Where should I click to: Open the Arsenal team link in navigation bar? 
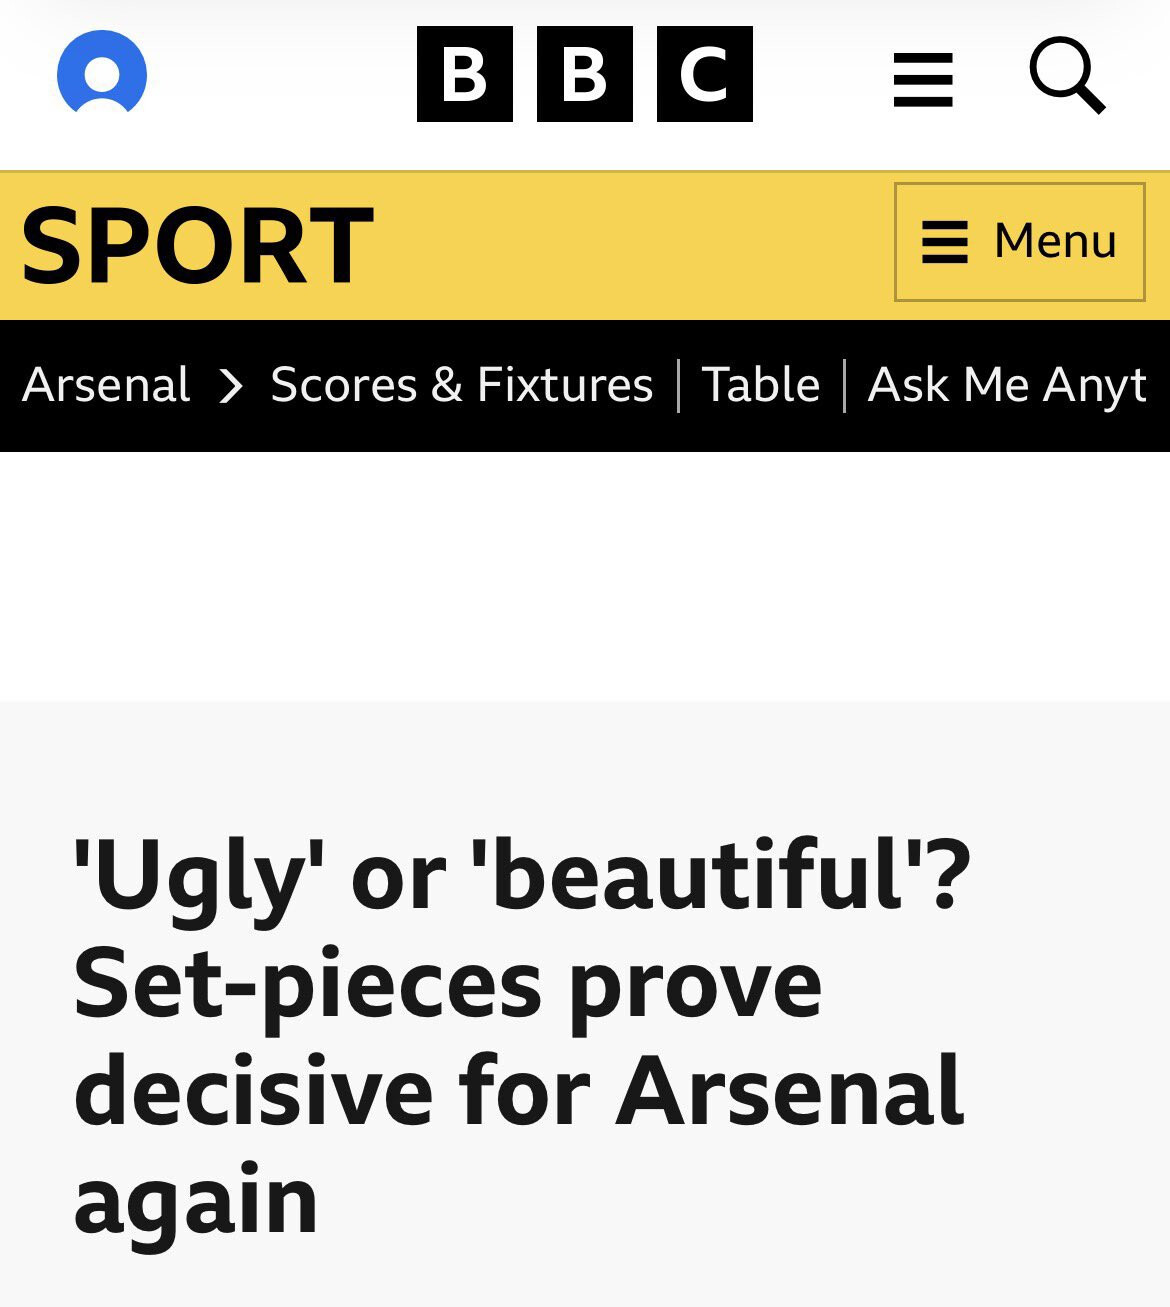tap(106, 385)
